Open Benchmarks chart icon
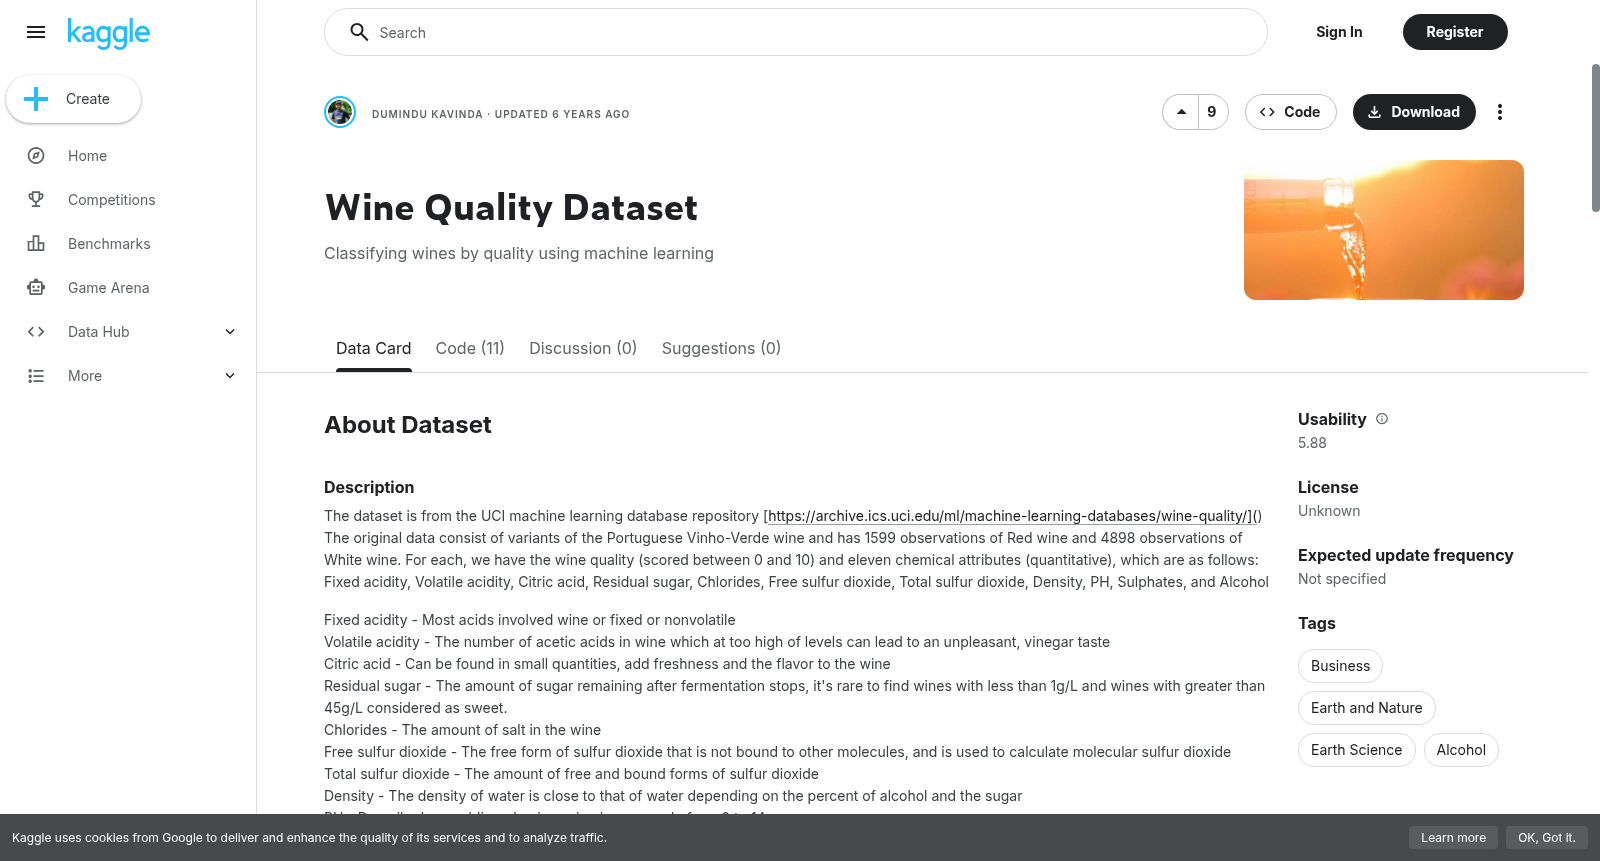This screenshot has height=861, width=1600. 36,244
